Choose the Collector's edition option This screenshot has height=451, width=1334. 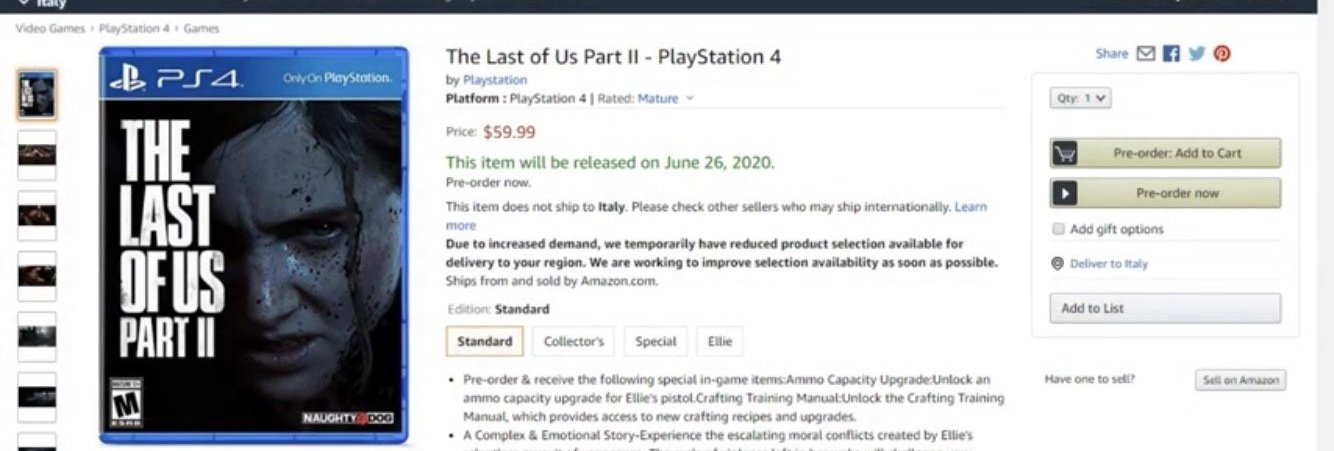click(574, 341)
